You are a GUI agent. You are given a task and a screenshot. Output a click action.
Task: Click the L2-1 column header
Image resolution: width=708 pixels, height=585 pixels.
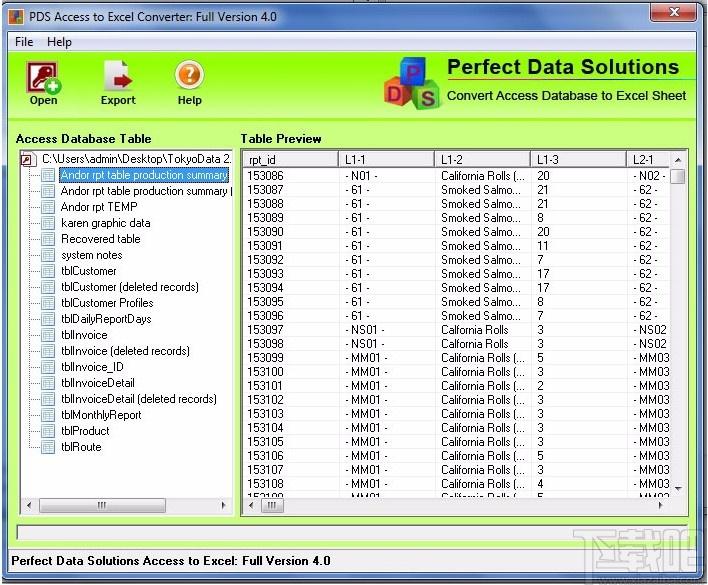click(x=648, y=159)
